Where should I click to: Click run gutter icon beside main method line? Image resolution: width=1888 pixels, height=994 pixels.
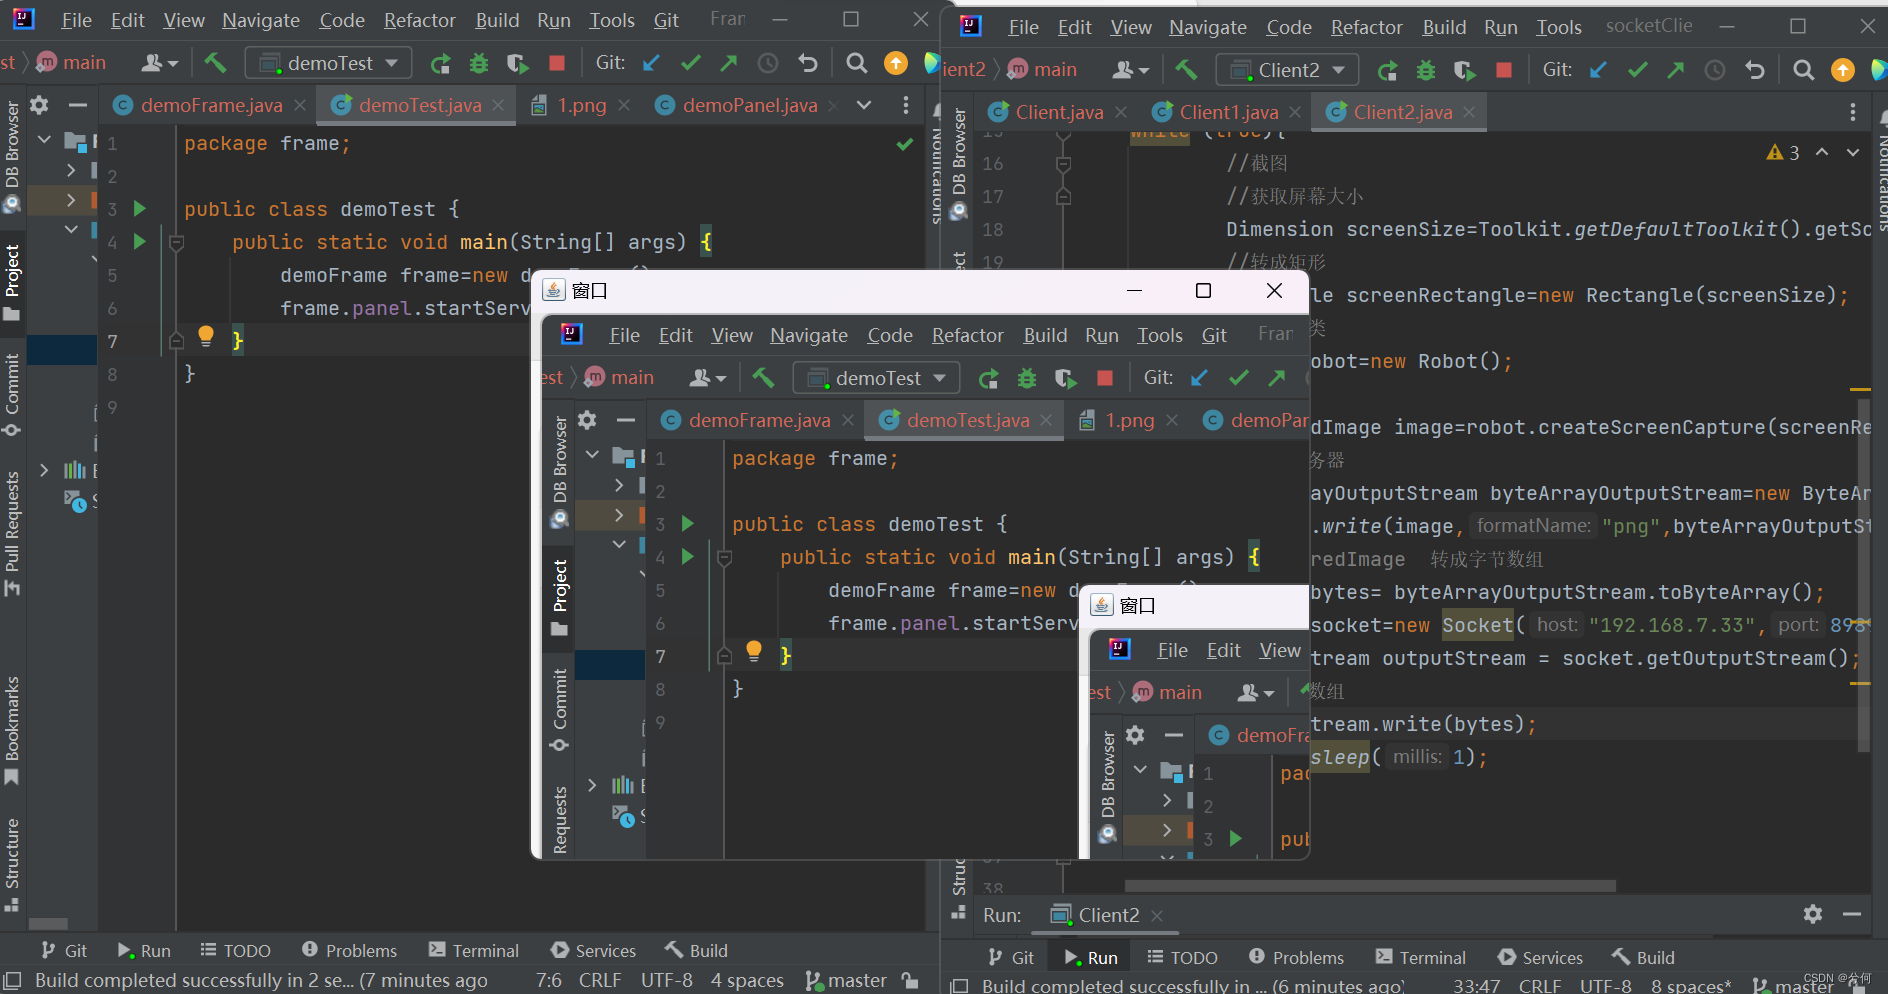coord(140,241)
